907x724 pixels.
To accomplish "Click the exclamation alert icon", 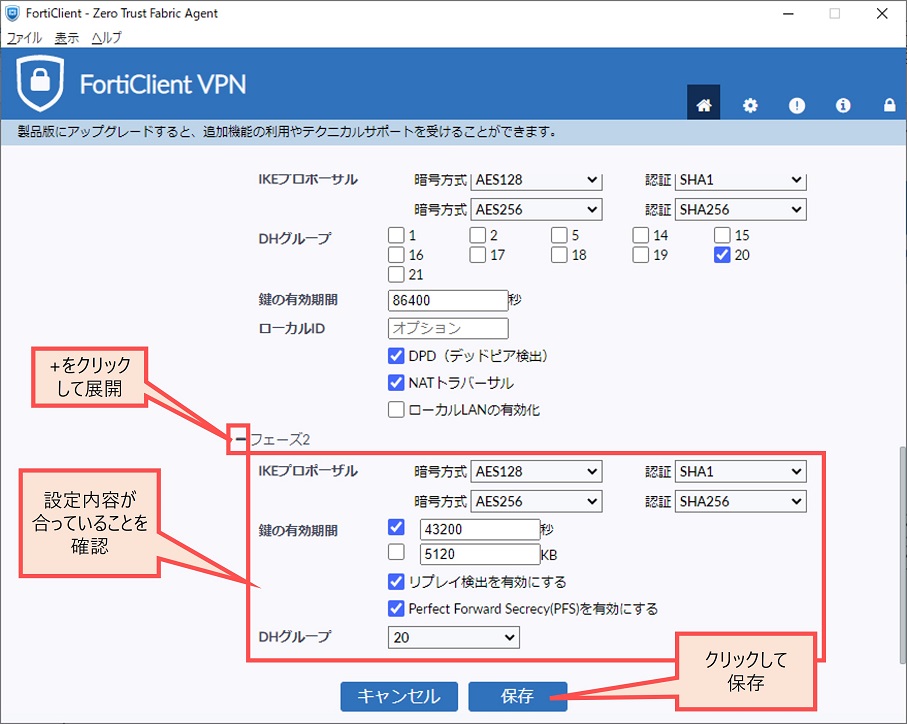I will (x=797, y=105).
